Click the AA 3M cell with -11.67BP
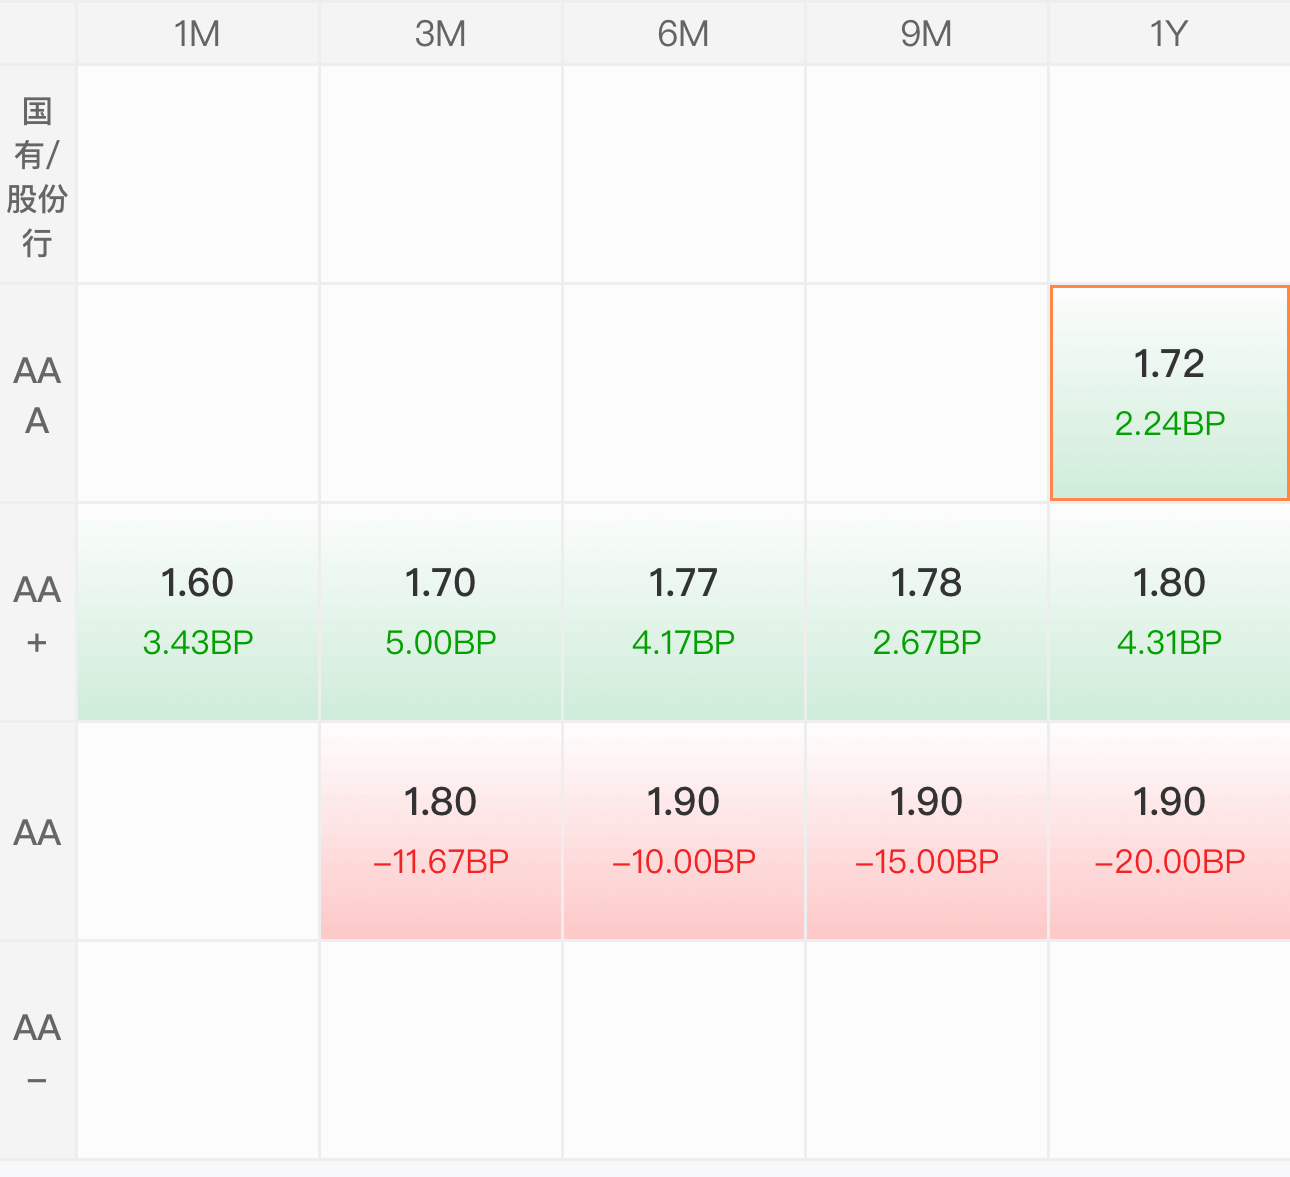The width and height of the screenshot is (1290, 1177). coord(441,831)
